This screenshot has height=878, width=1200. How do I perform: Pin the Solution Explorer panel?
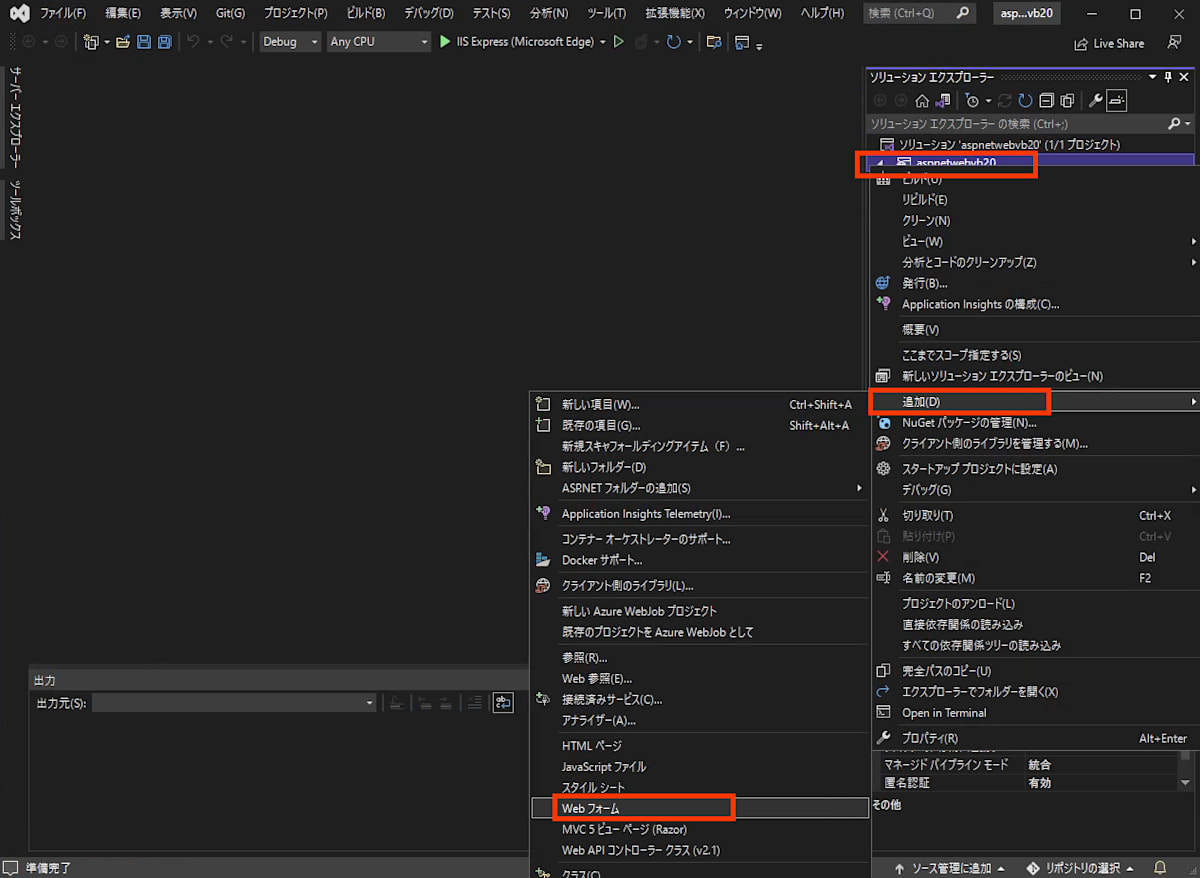point(1168,77)
